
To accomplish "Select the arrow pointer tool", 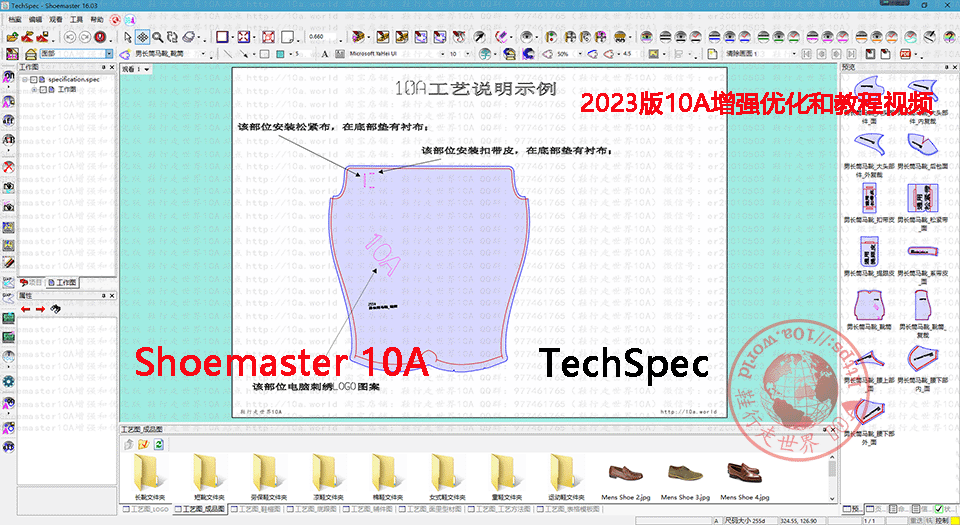I will (x=127, y=37).
